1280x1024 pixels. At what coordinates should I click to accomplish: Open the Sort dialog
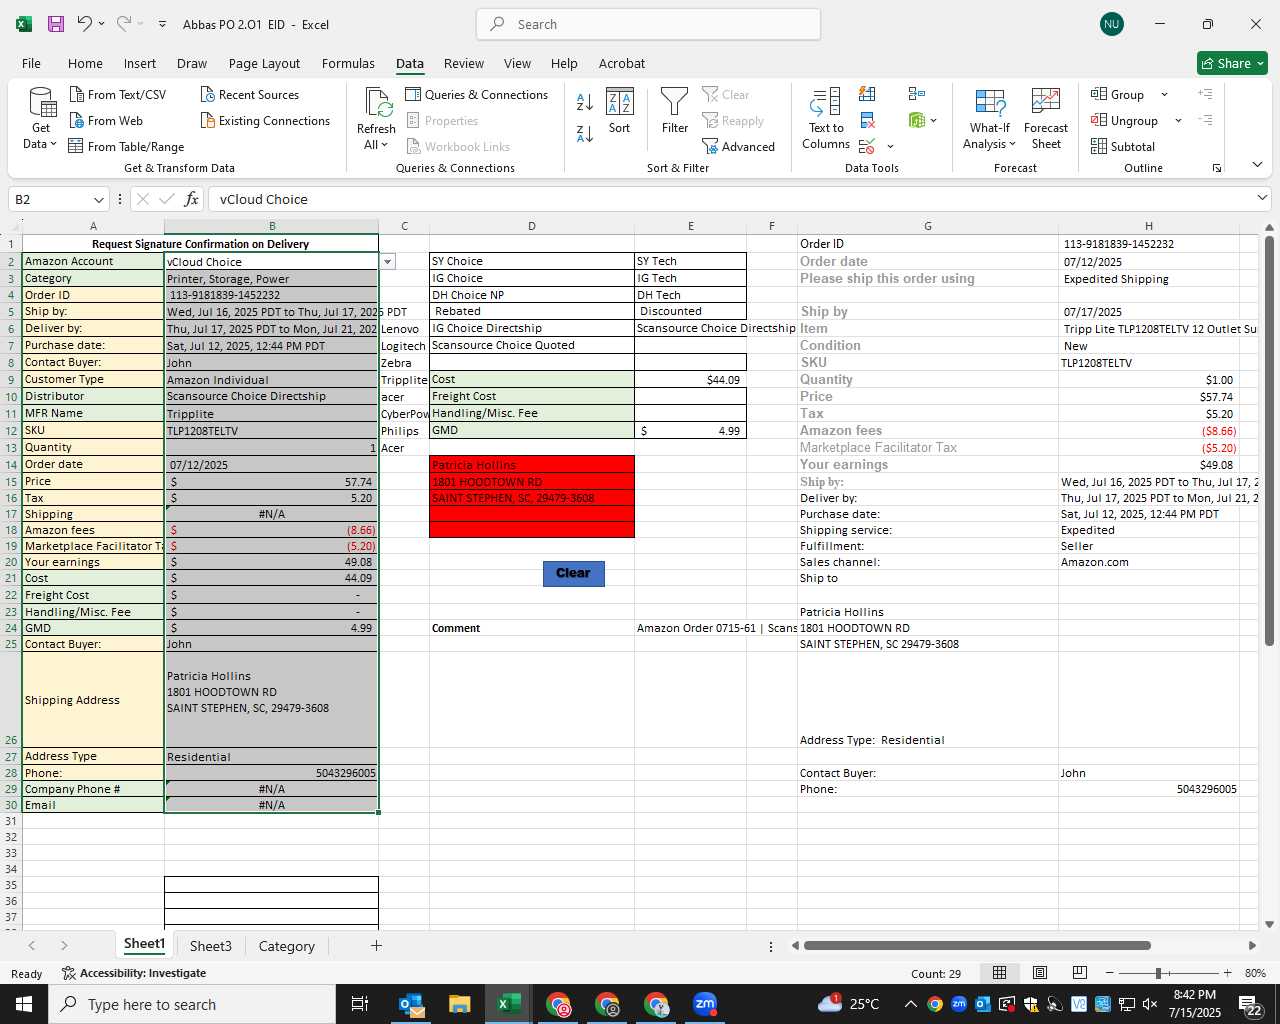[620, 111]
